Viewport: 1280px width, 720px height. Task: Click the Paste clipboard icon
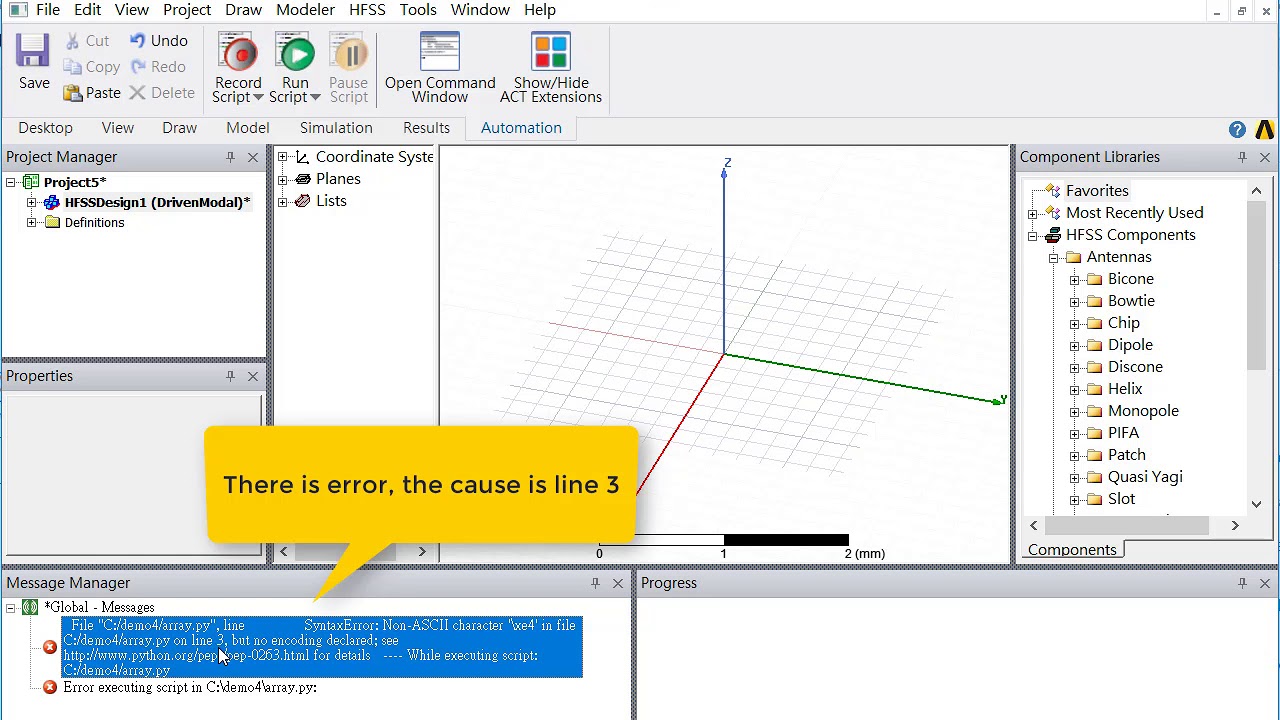(72, 93)
